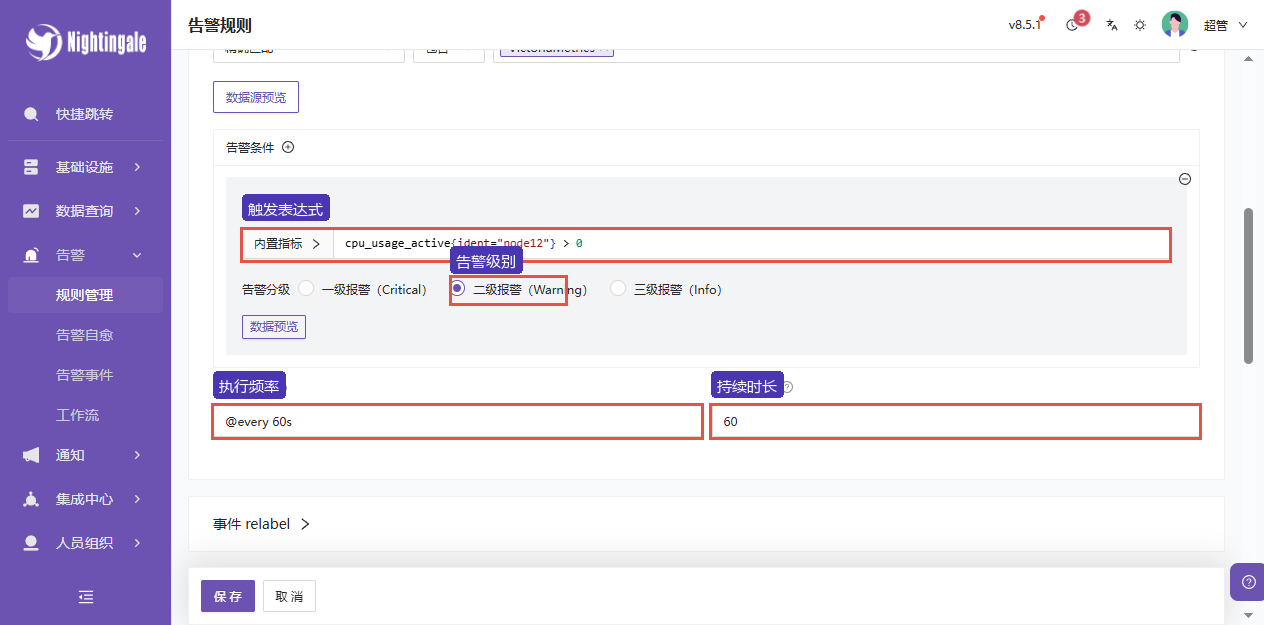Open the 通知 menu label
Viewport: 1264px width, 625px height.
[70, 455]
